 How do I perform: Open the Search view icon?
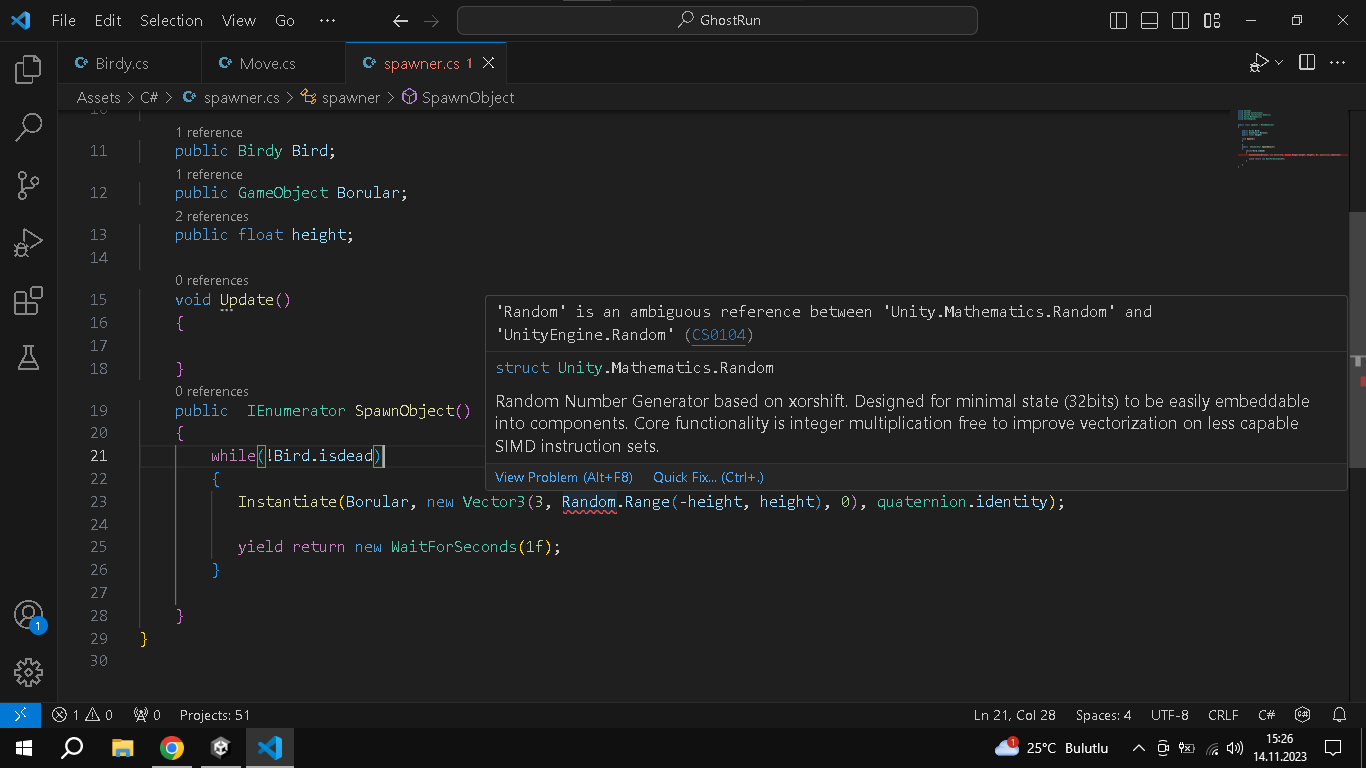(28, 127)
